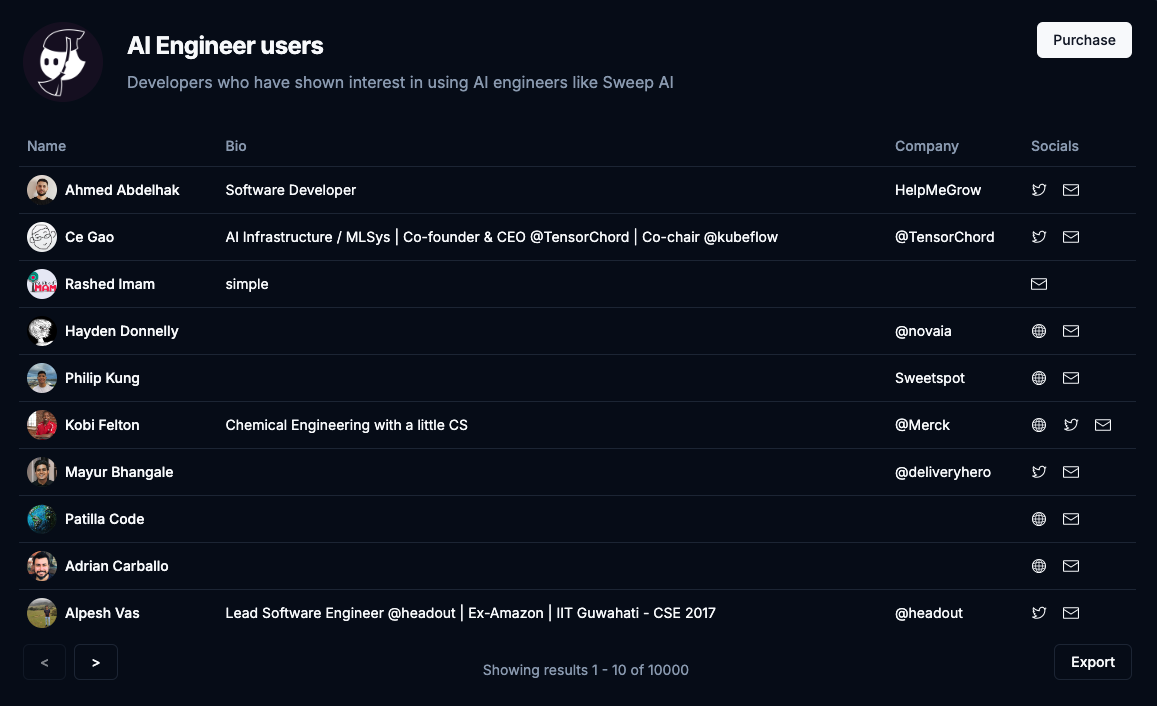
Task: Click Patilla Code's email icon
Action: point(1071,519)
